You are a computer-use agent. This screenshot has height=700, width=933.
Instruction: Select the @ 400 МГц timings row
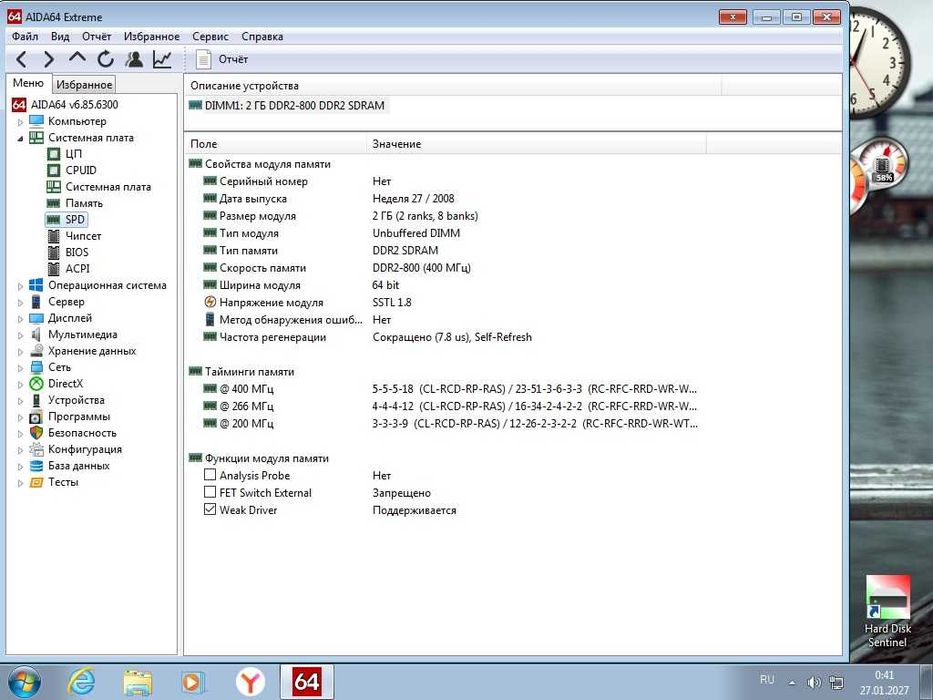point(450,389)
